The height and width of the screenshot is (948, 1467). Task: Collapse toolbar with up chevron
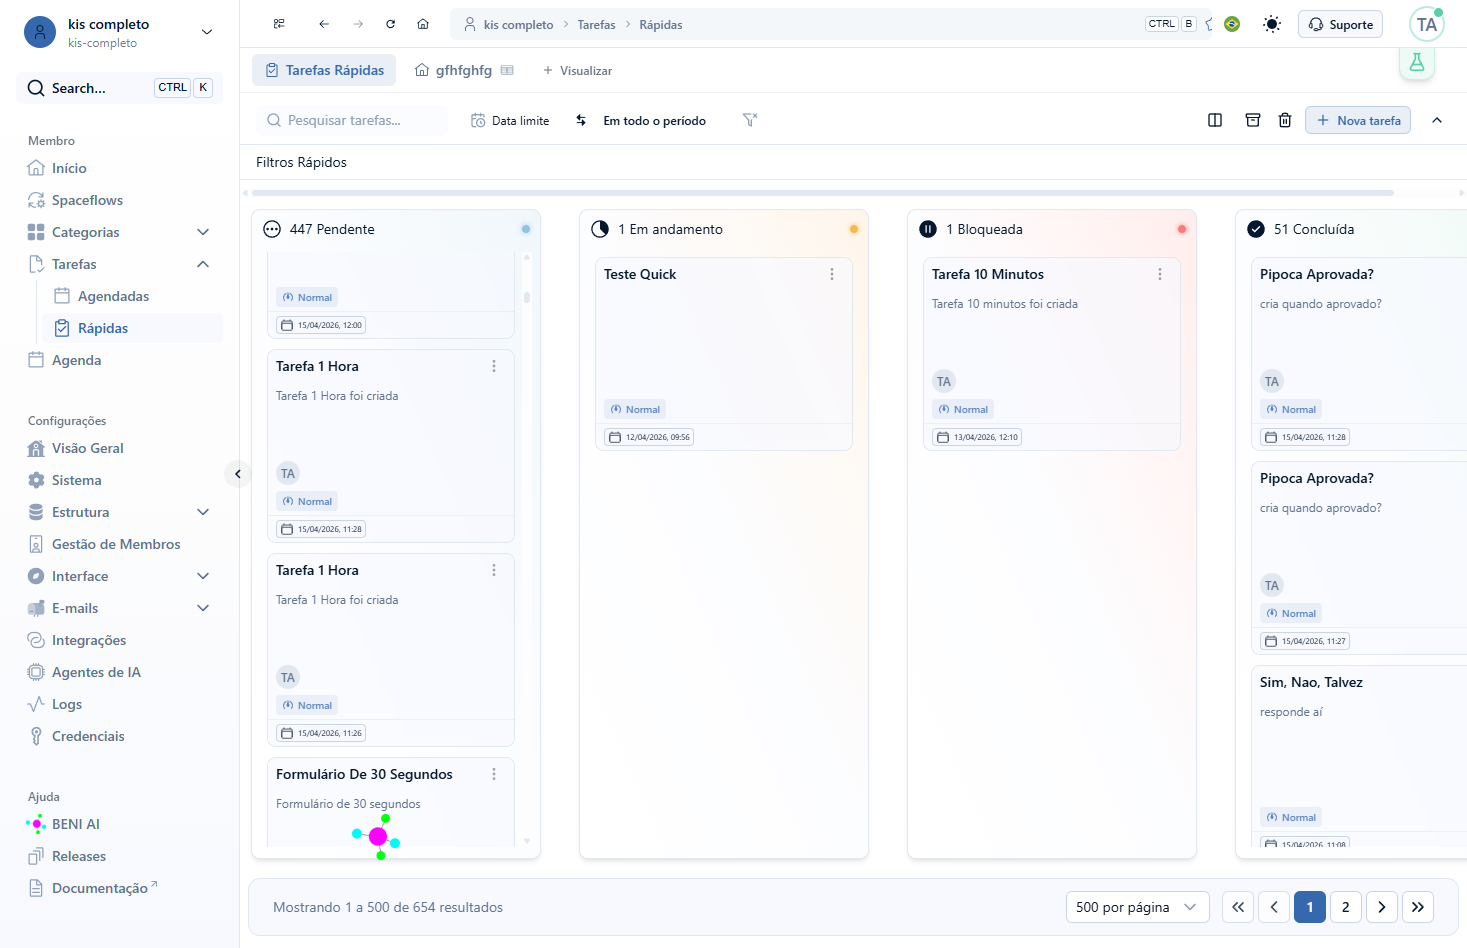(x=1437, y=120)
